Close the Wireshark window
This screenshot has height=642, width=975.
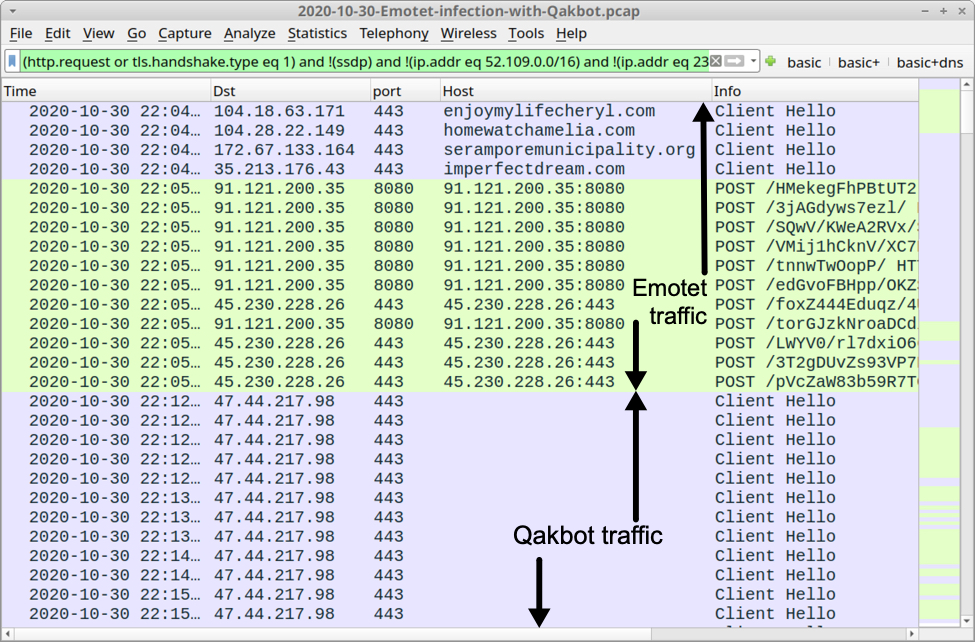point(961,11)
